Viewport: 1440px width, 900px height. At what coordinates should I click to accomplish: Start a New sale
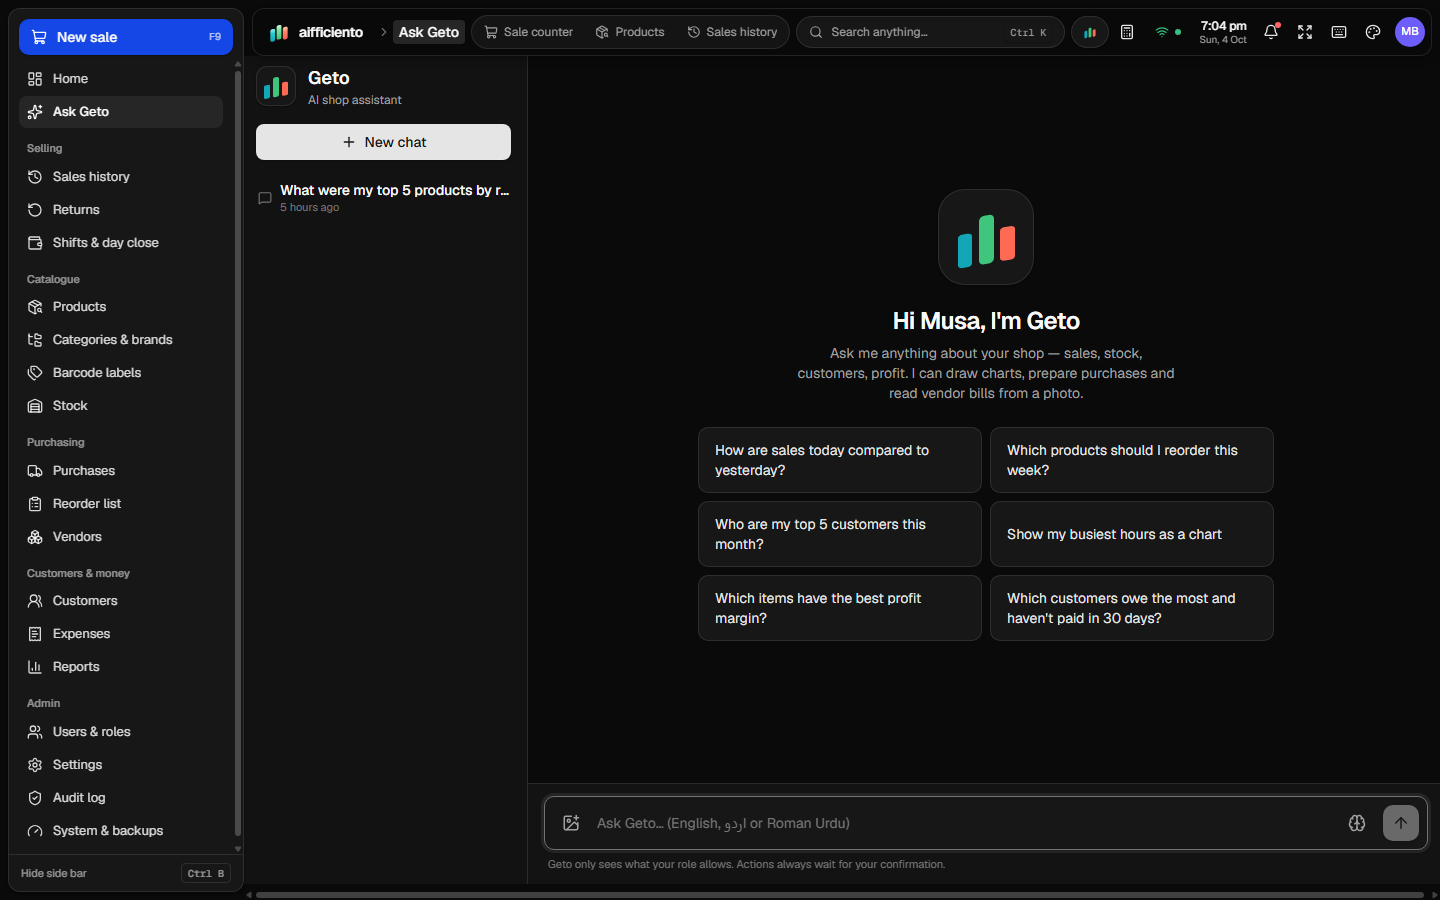pyautogui.click(x=126, y=37)
